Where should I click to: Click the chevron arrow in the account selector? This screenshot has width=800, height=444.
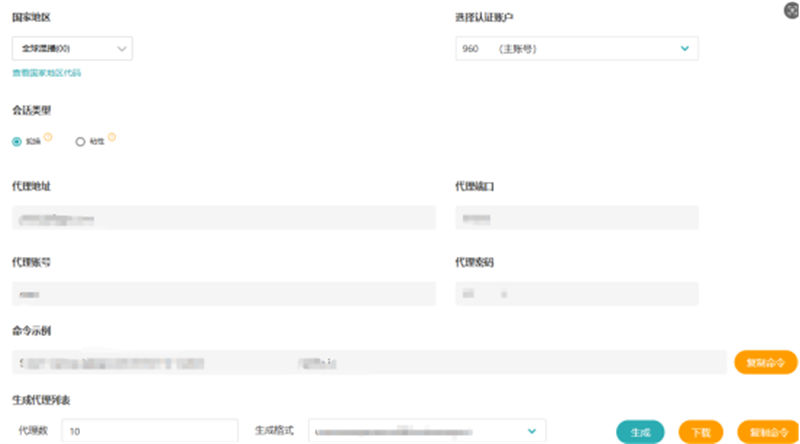(x=685, y=48)
